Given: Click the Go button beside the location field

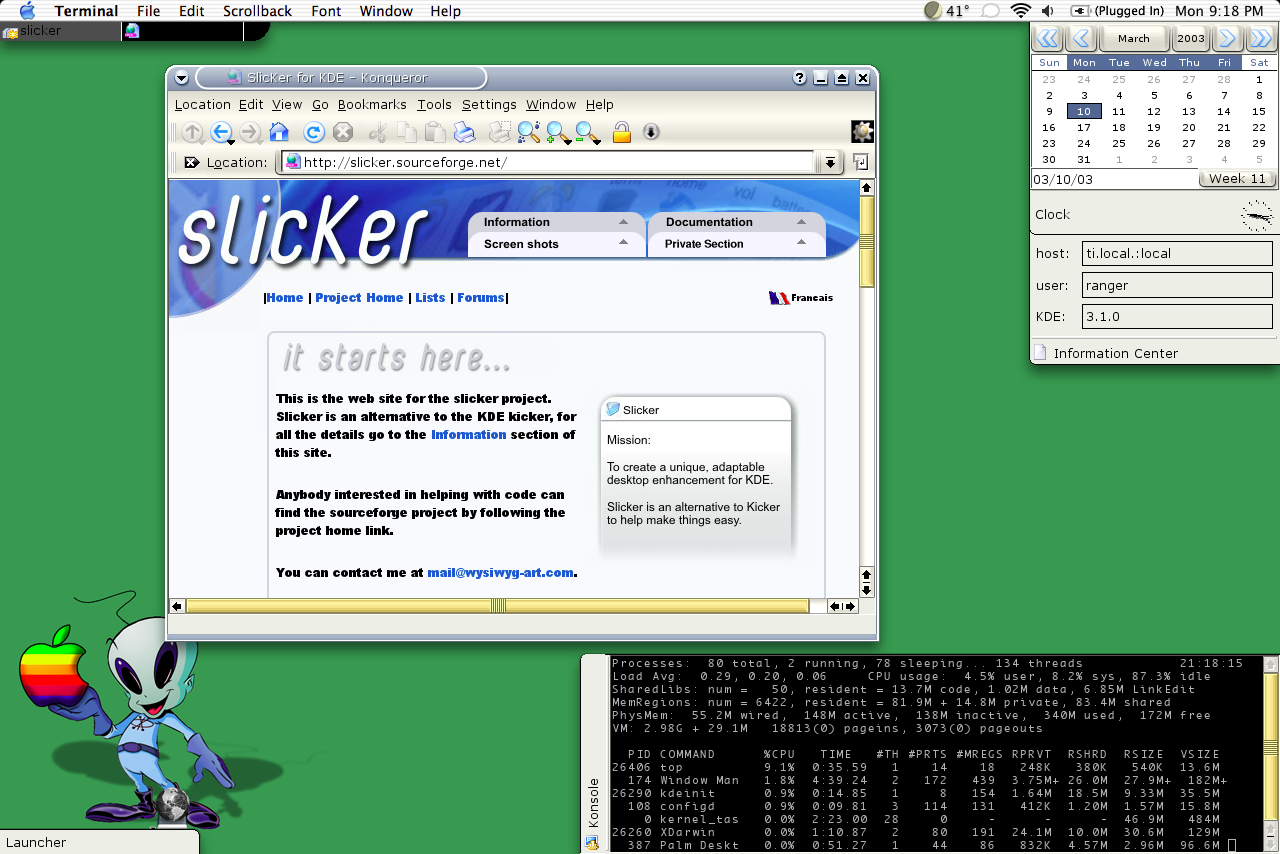Looking at the screenshot, I should tap(861, 162).
